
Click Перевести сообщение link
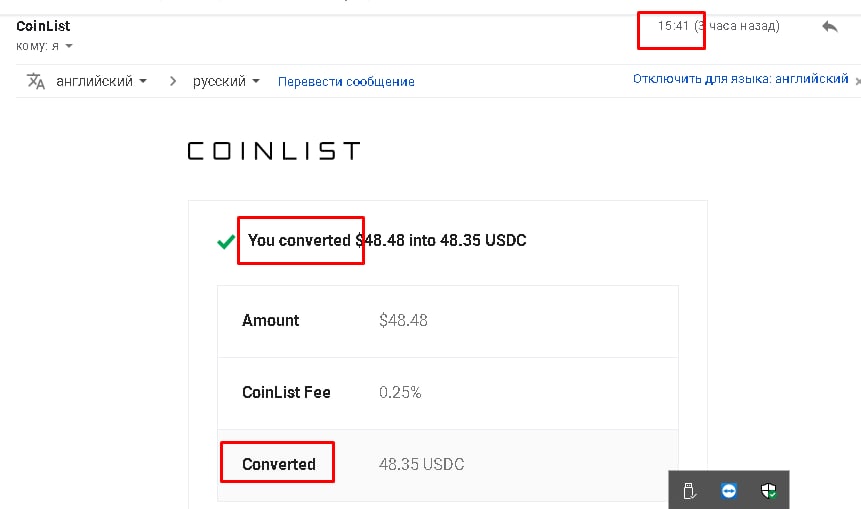(346, 82)
